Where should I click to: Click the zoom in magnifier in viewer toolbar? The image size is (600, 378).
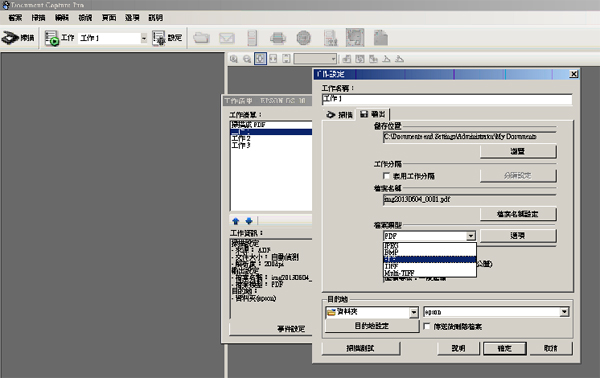coord(234,59)
